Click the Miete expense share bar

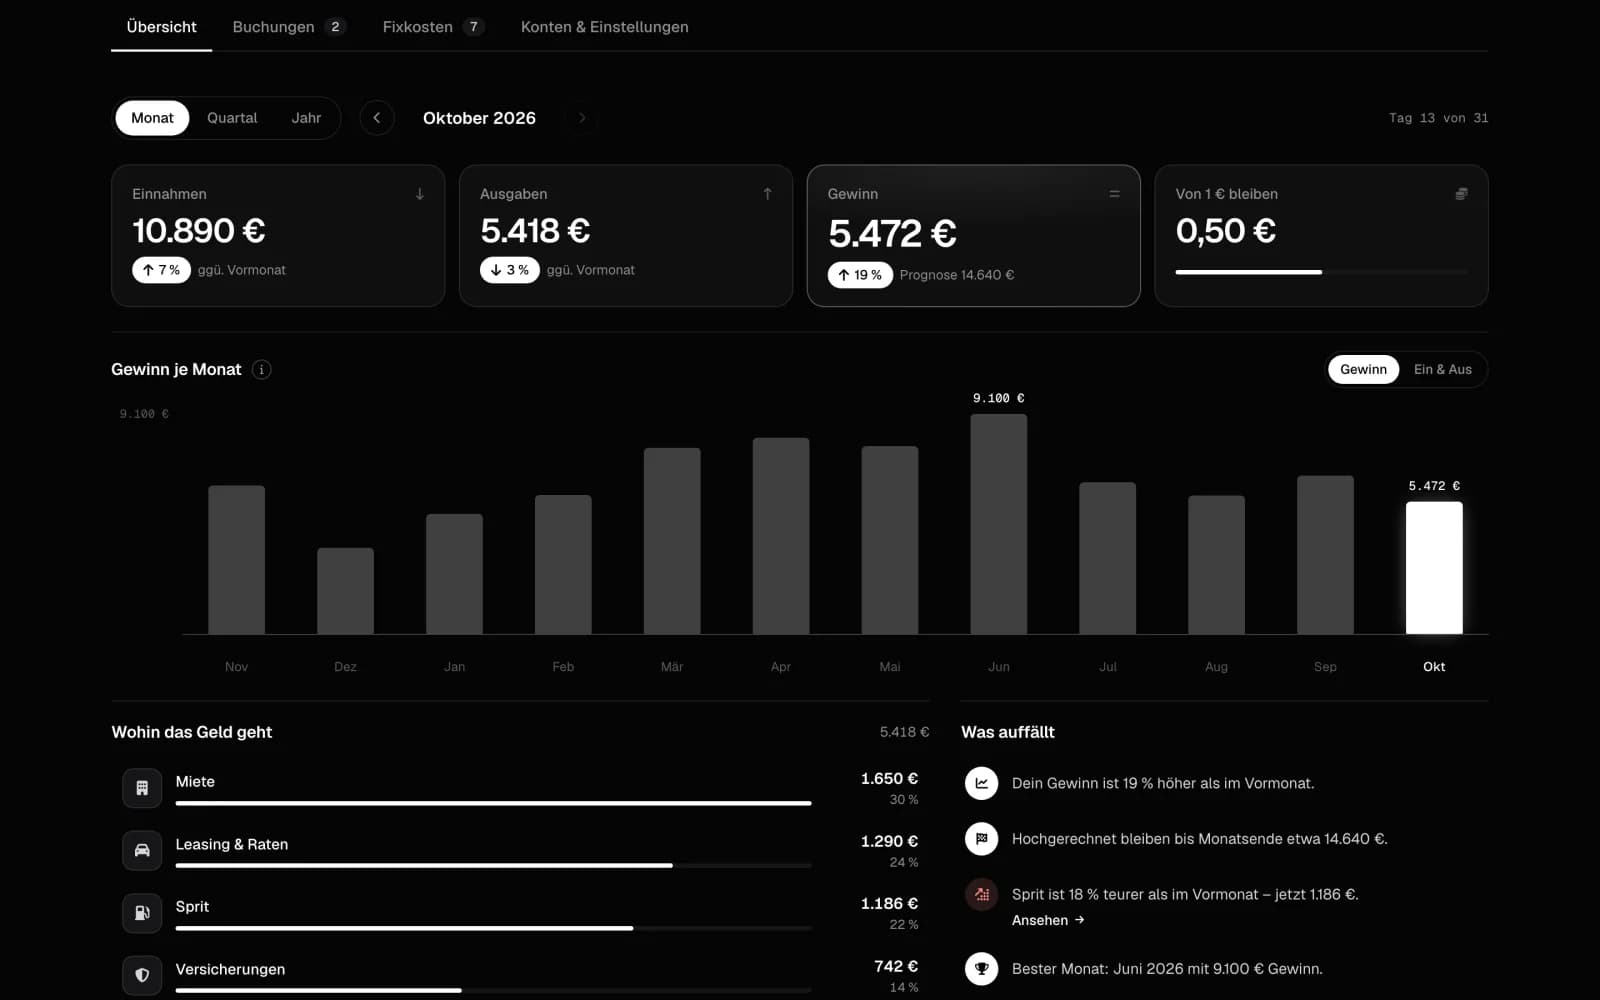click(x=493, y=803)
